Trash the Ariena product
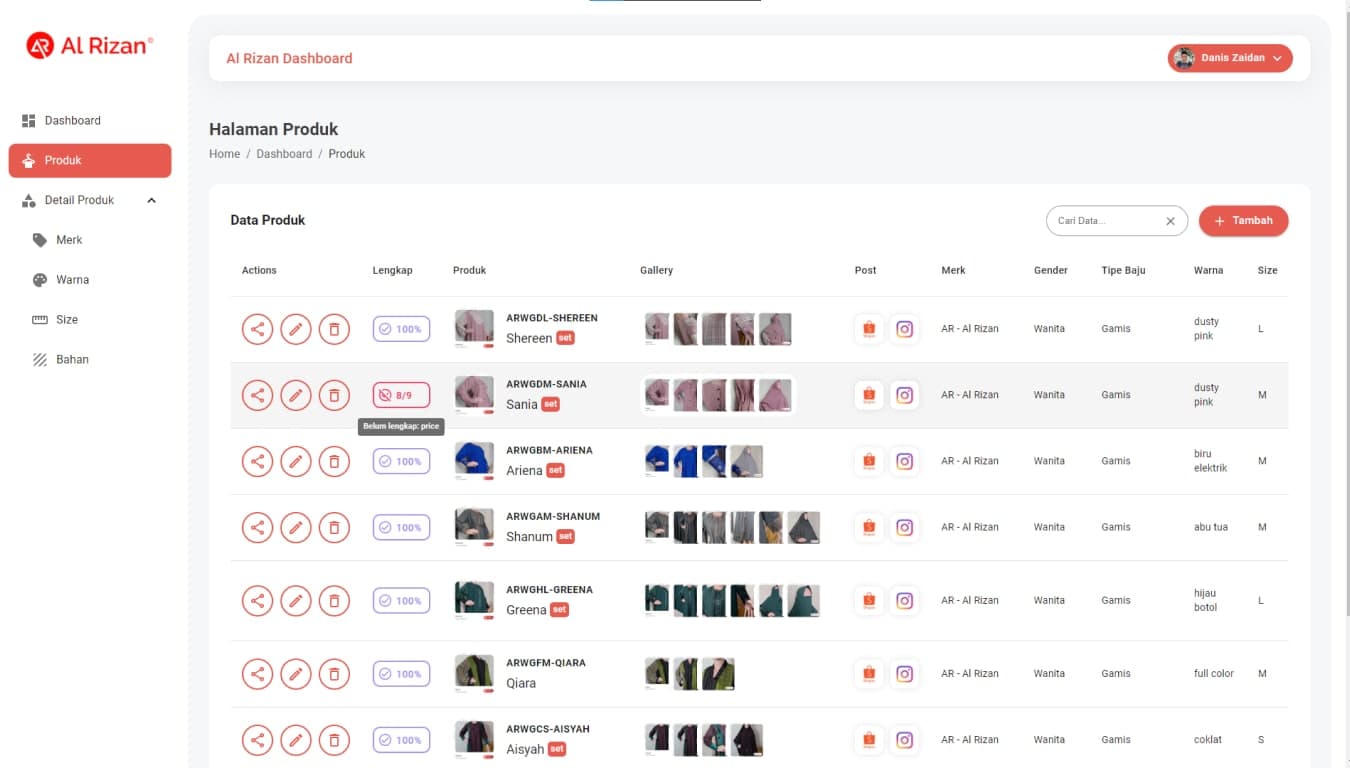The width and height of the screenshot is (1350, 768). 334,461
